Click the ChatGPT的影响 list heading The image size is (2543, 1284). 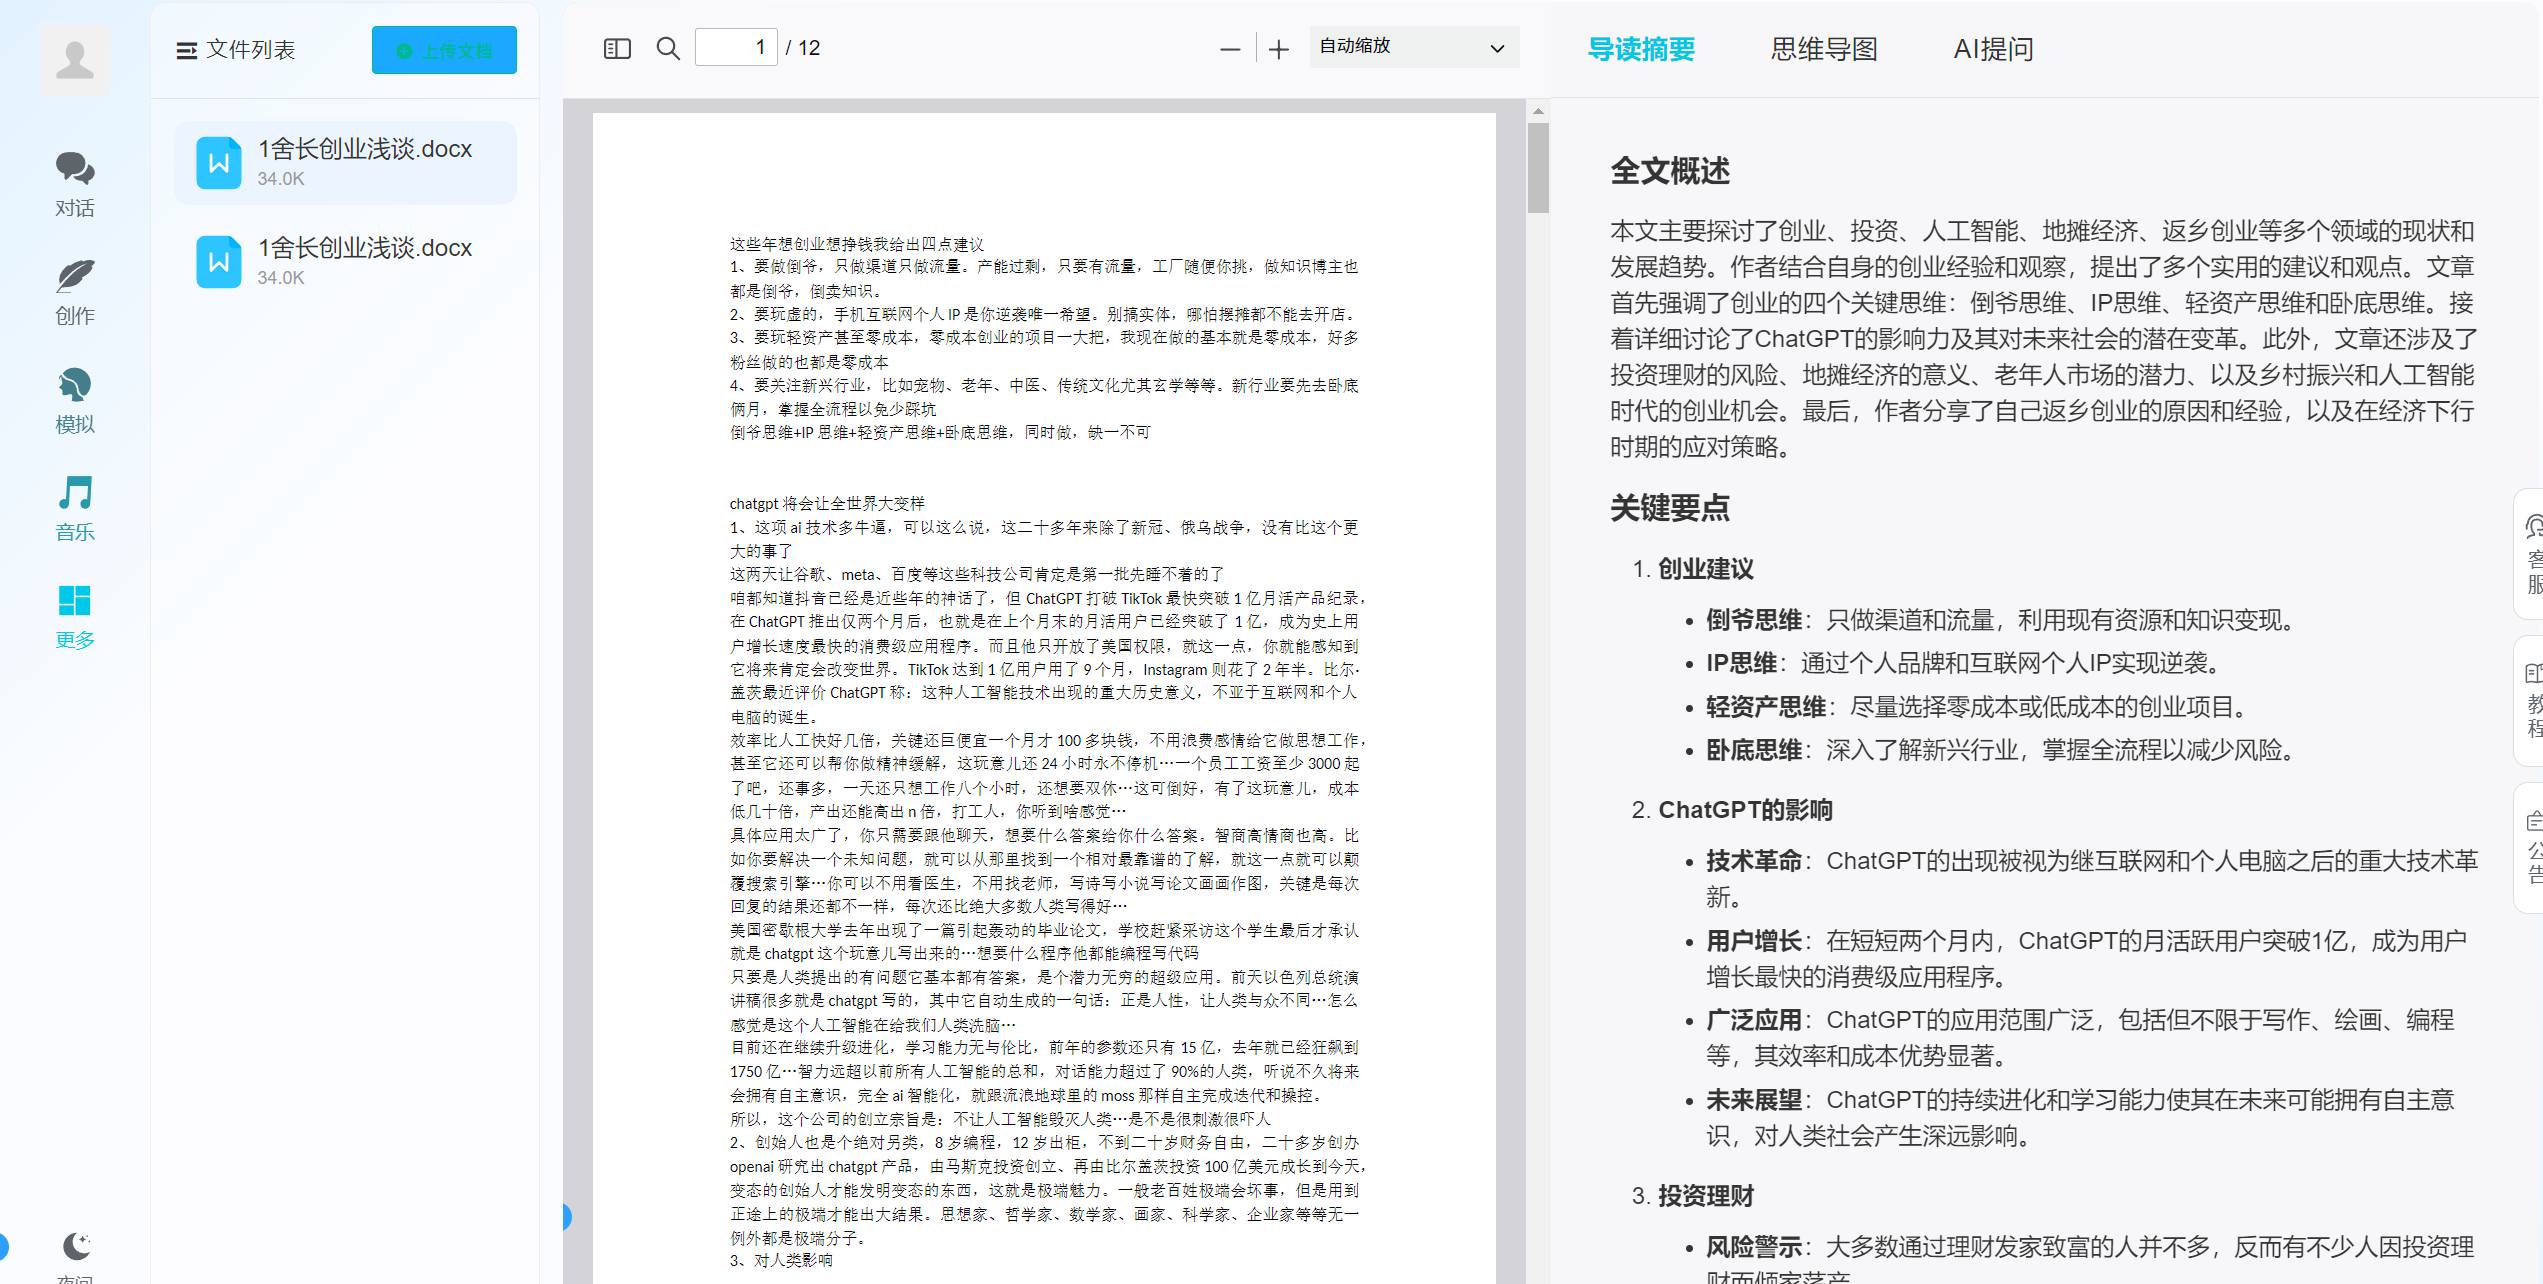click(1745, 810)
